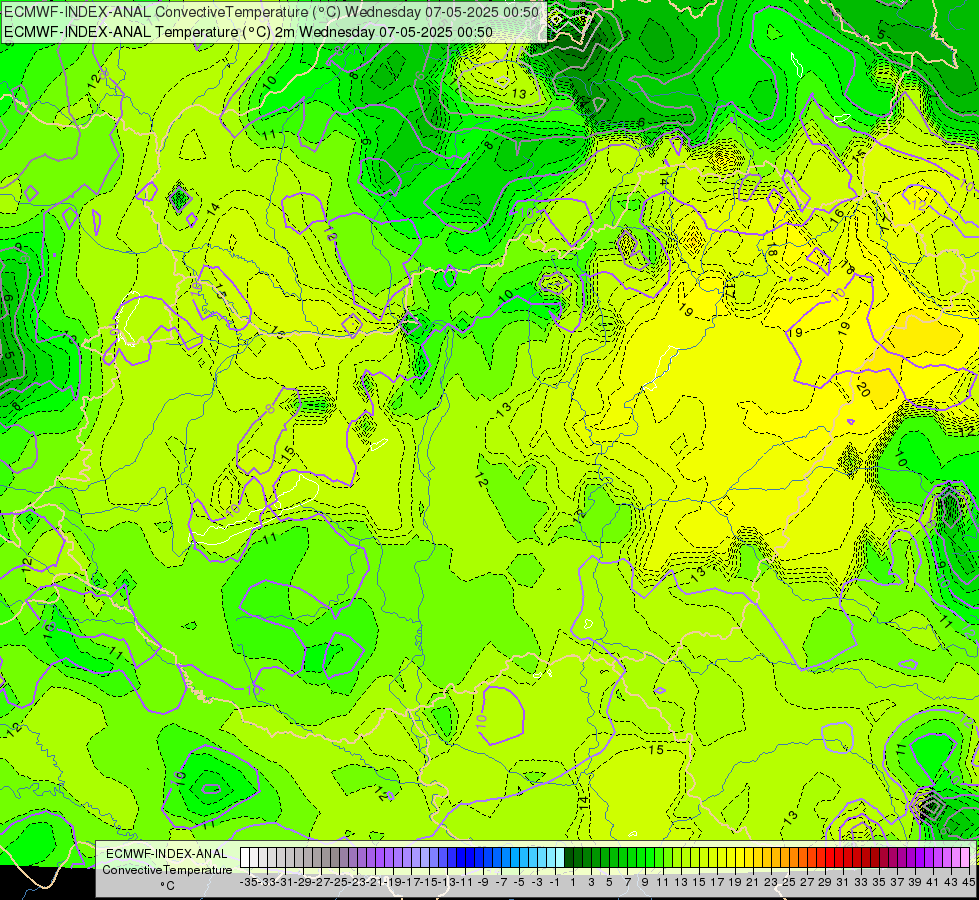This screenshot has width=979, height=900.
Task: Click the 31 legend scale value
Action: pos(843,883)
